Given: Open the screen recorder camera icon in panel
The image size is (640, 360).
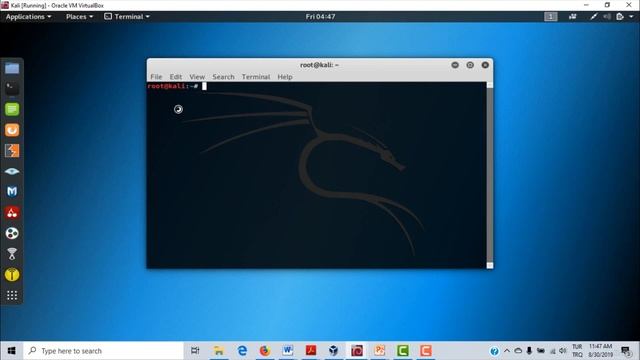Looking at the screenshot, I should (573, 17).
